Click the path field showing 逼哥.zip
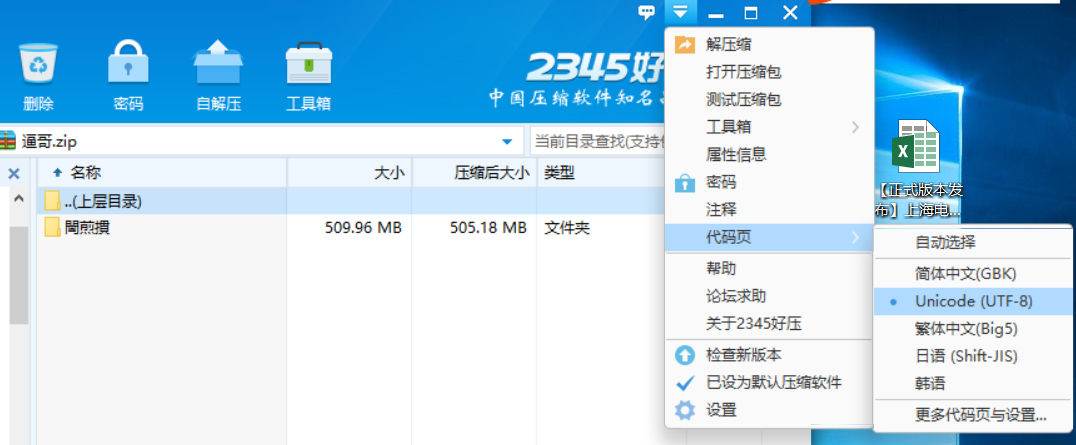The image size is (1076, 445). tap(261, 141)
